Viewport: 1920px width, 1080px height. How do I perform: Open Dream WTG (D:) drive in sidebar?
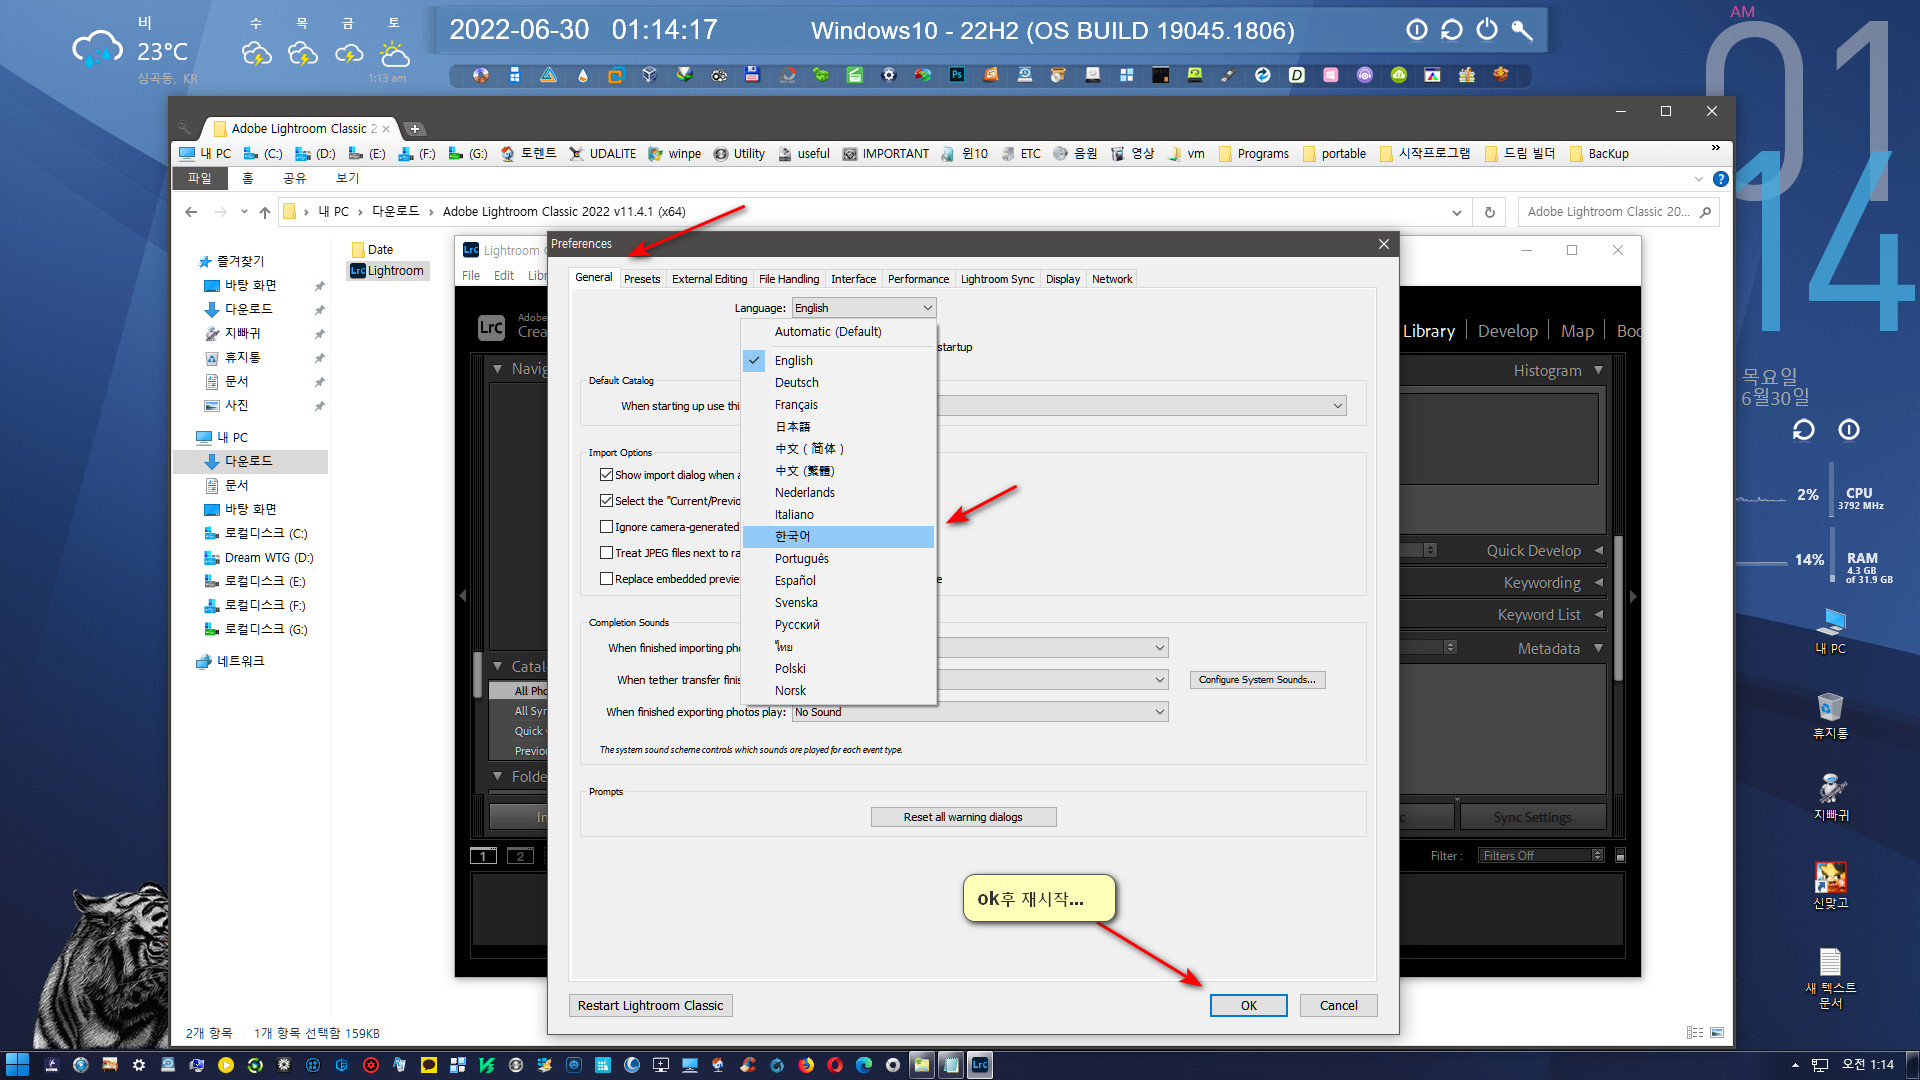tap(258, 558)
